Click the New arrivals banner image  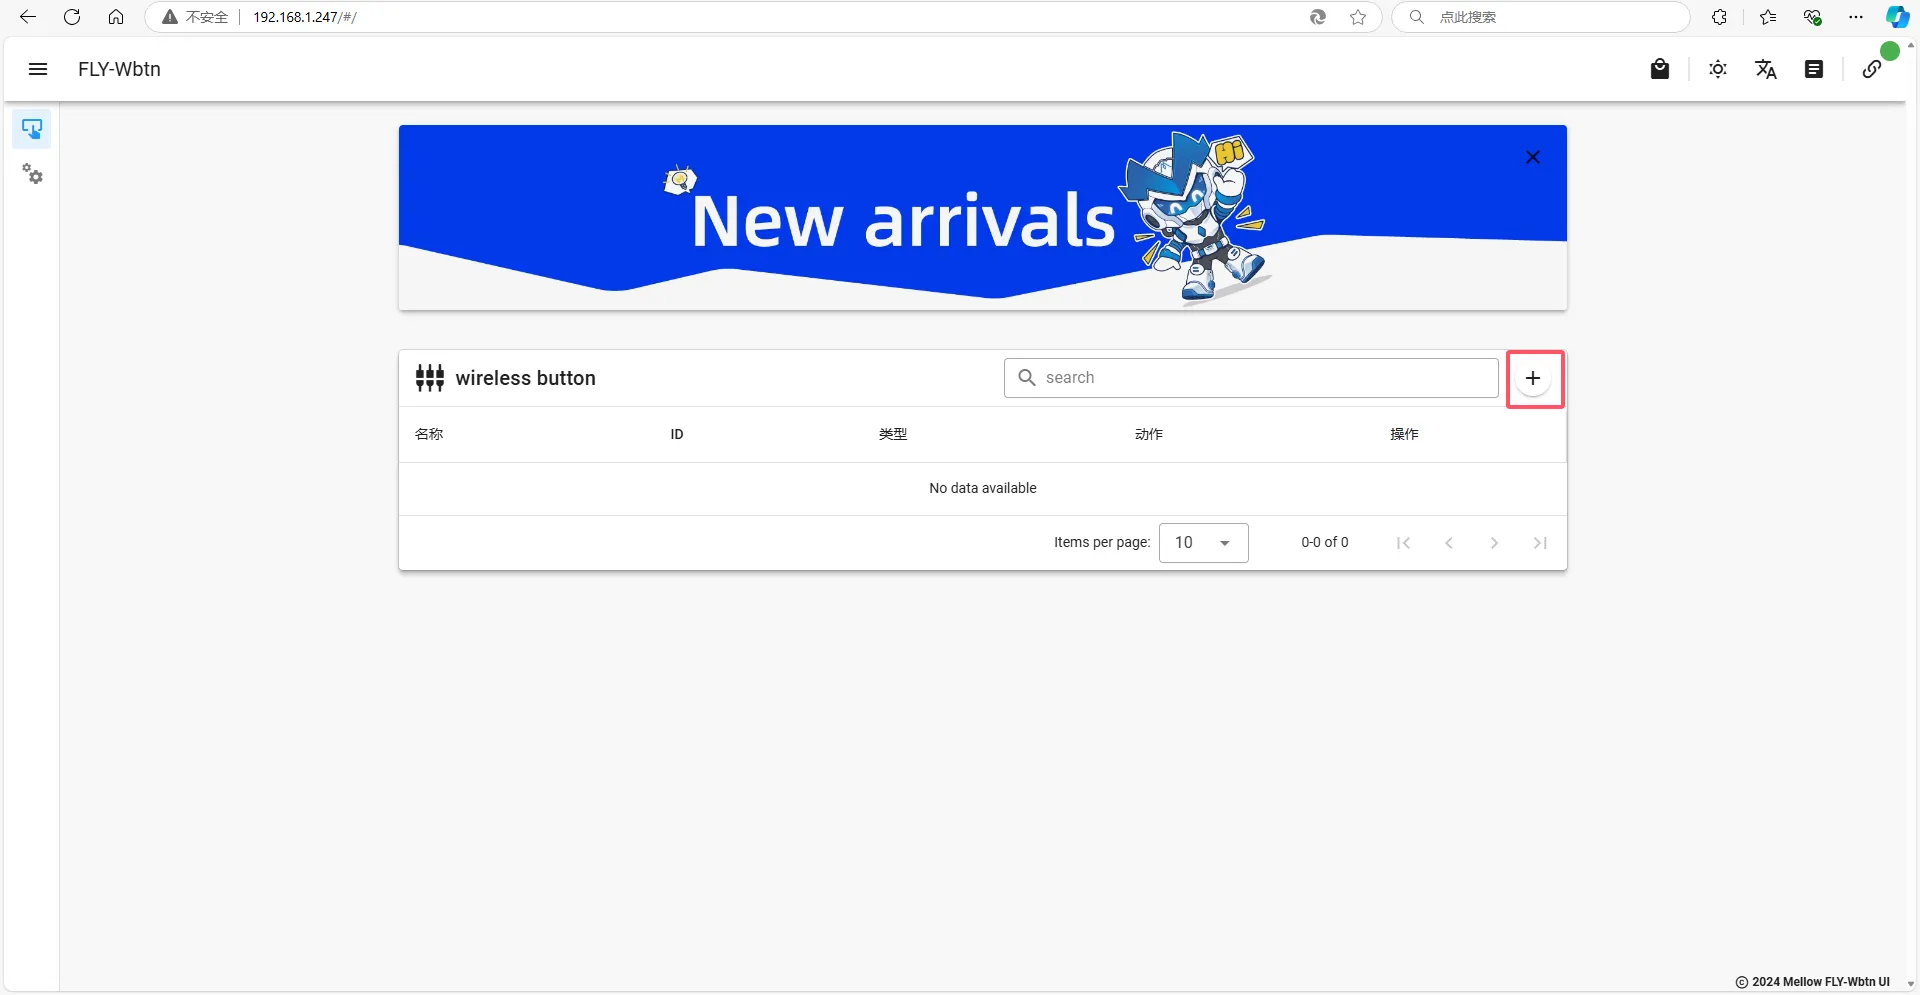982,217
